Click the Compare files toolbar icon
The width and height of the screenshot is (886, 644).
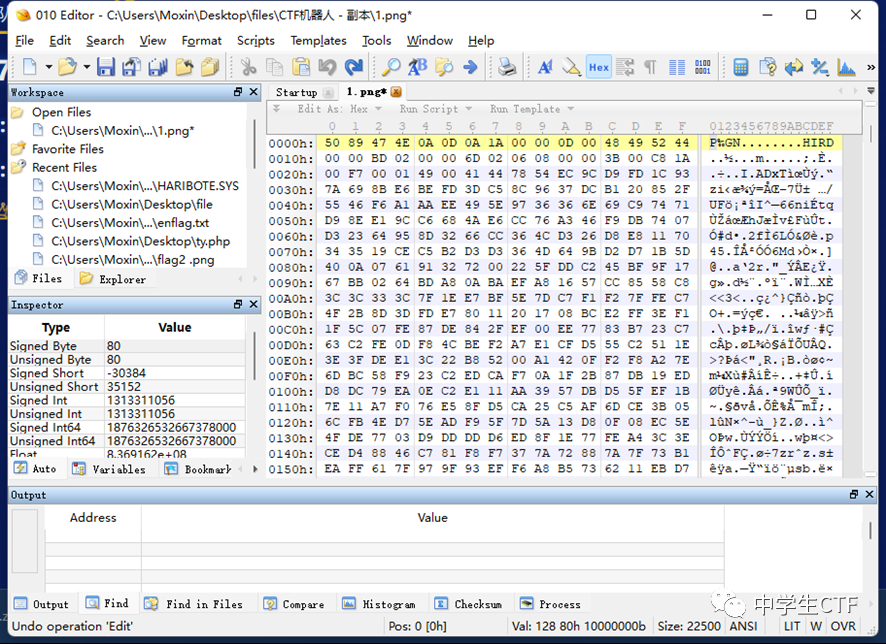point(767,67)
